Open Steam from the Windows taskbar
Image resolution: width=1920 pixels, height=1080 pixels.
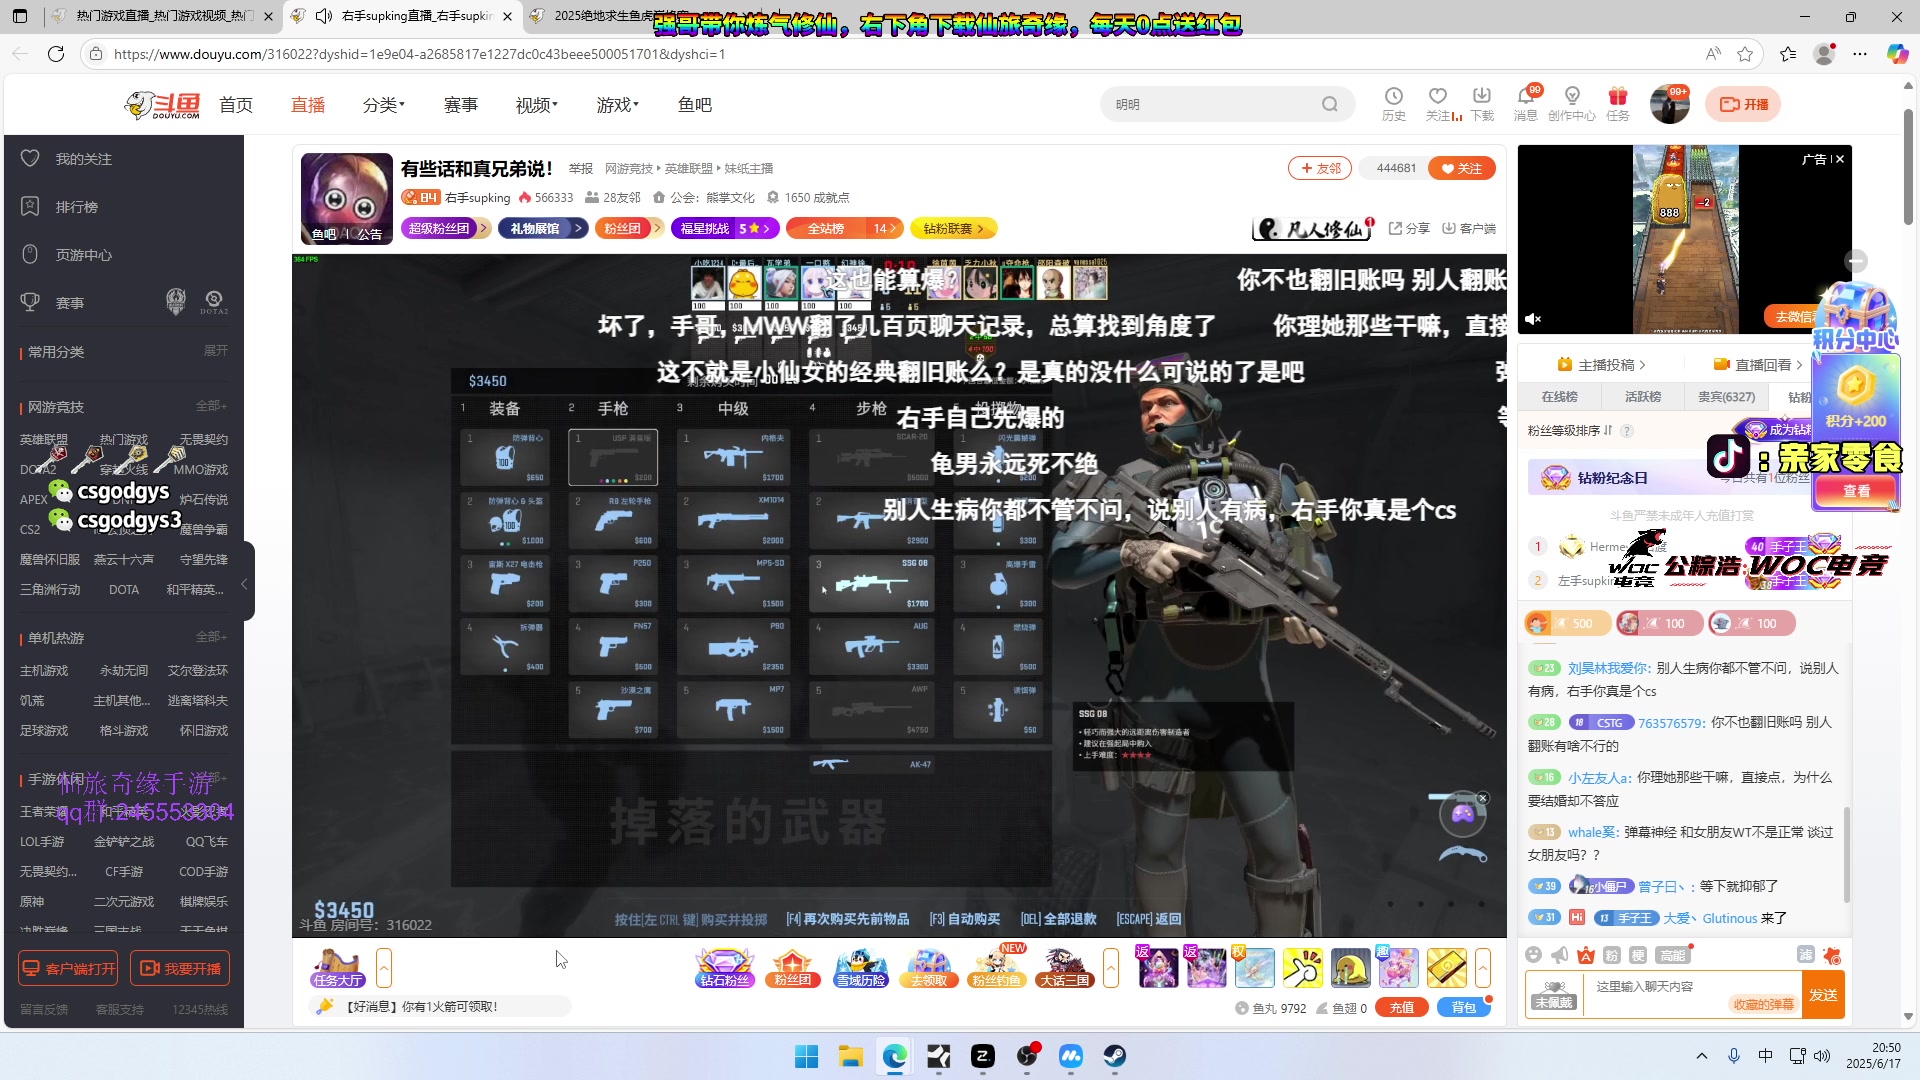click(x=1114, y=1056)
